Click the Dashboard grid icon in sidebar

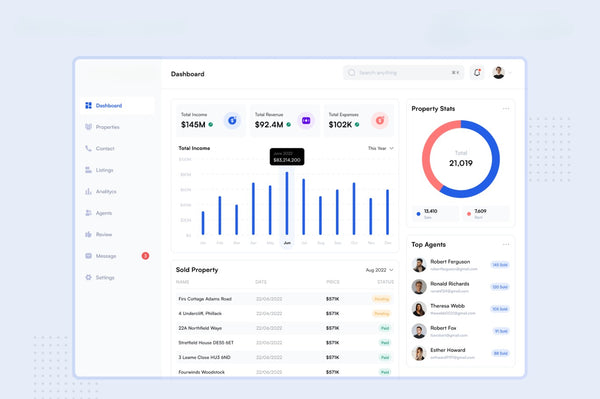pyautogui.click(x=88, y=105)
